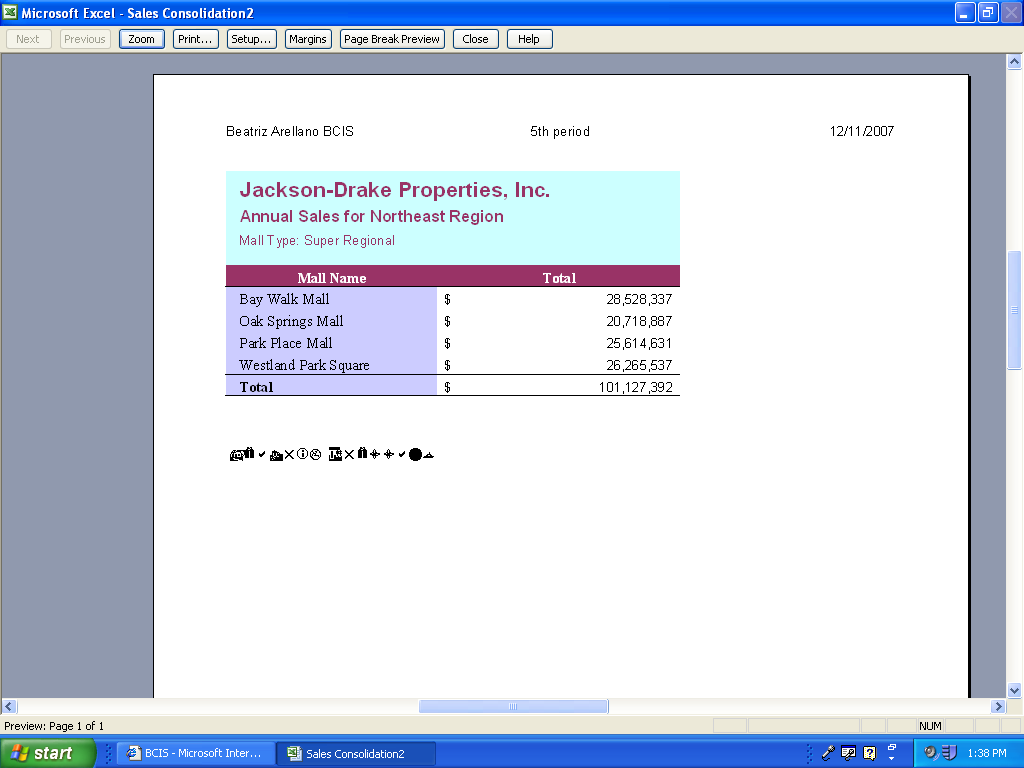Close the print preview using Close button

click(x=475, y=39)
